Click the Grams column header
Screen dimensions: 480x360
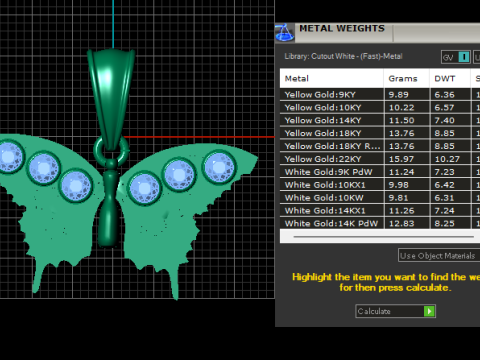(x=407, y=79)
